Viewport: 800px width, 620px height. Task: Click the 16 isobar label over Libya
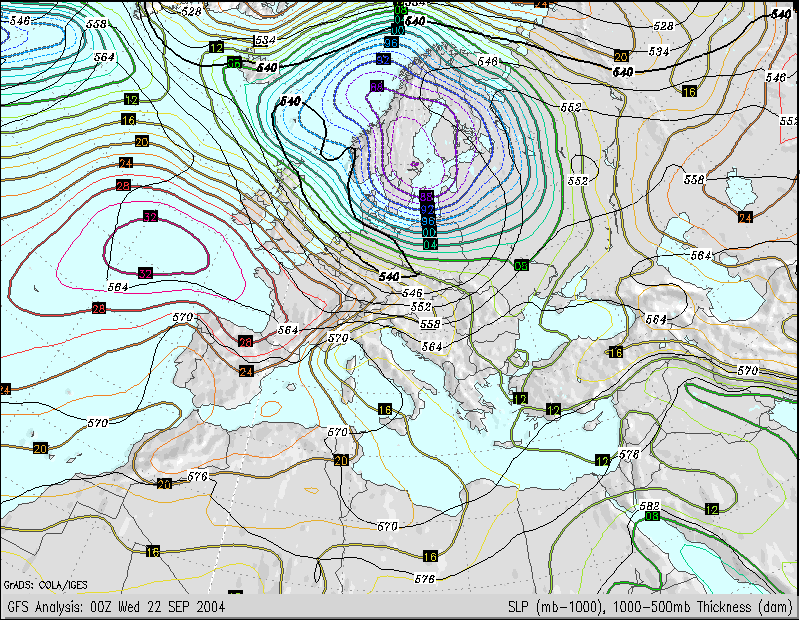[430, 556]
